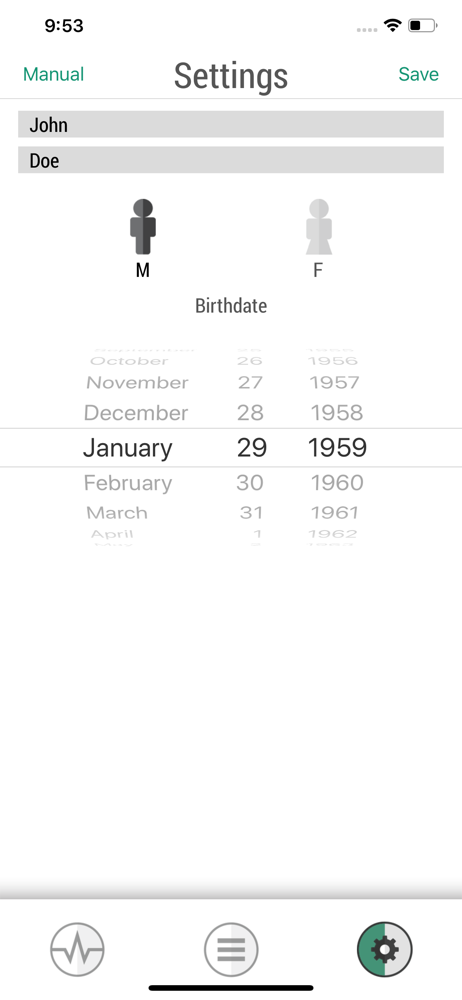462x1000 pixels.
Task: Select the female gender figure icon
Action: tap(318, 227)
